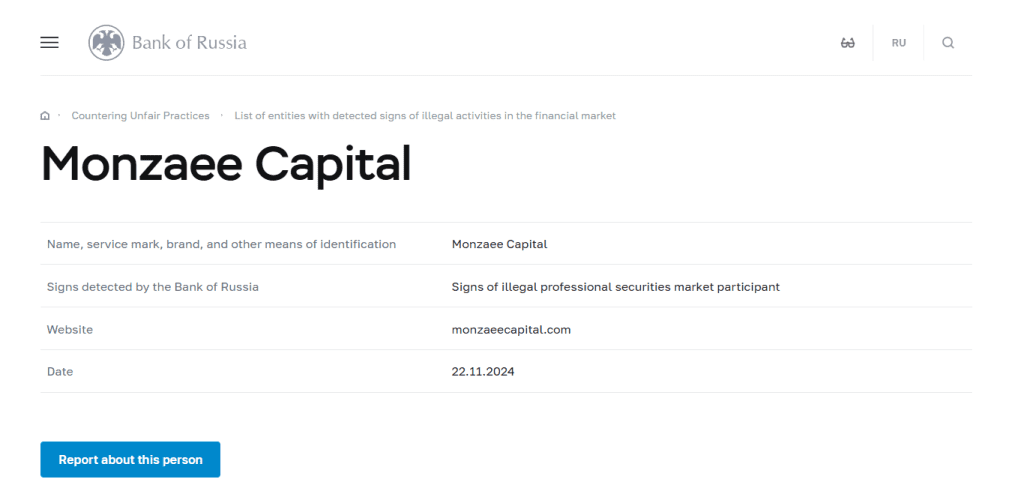Enable the visually impaired glasses mode
Image resolution: width=1024 pixels, height=494 pixels.
click(848, 43)
